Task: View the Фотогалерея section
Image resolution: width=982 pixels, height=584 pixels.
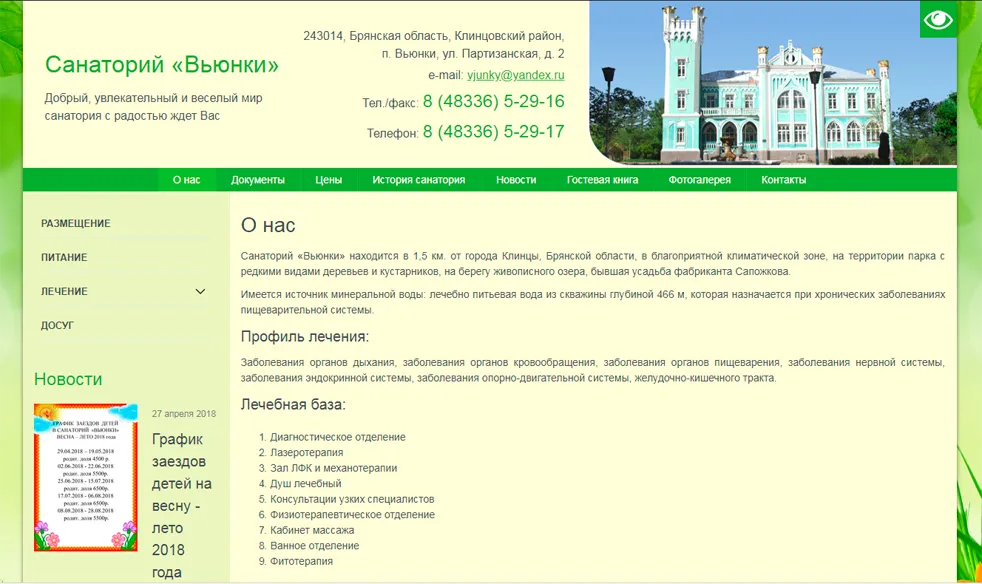Action: point(700,180)
